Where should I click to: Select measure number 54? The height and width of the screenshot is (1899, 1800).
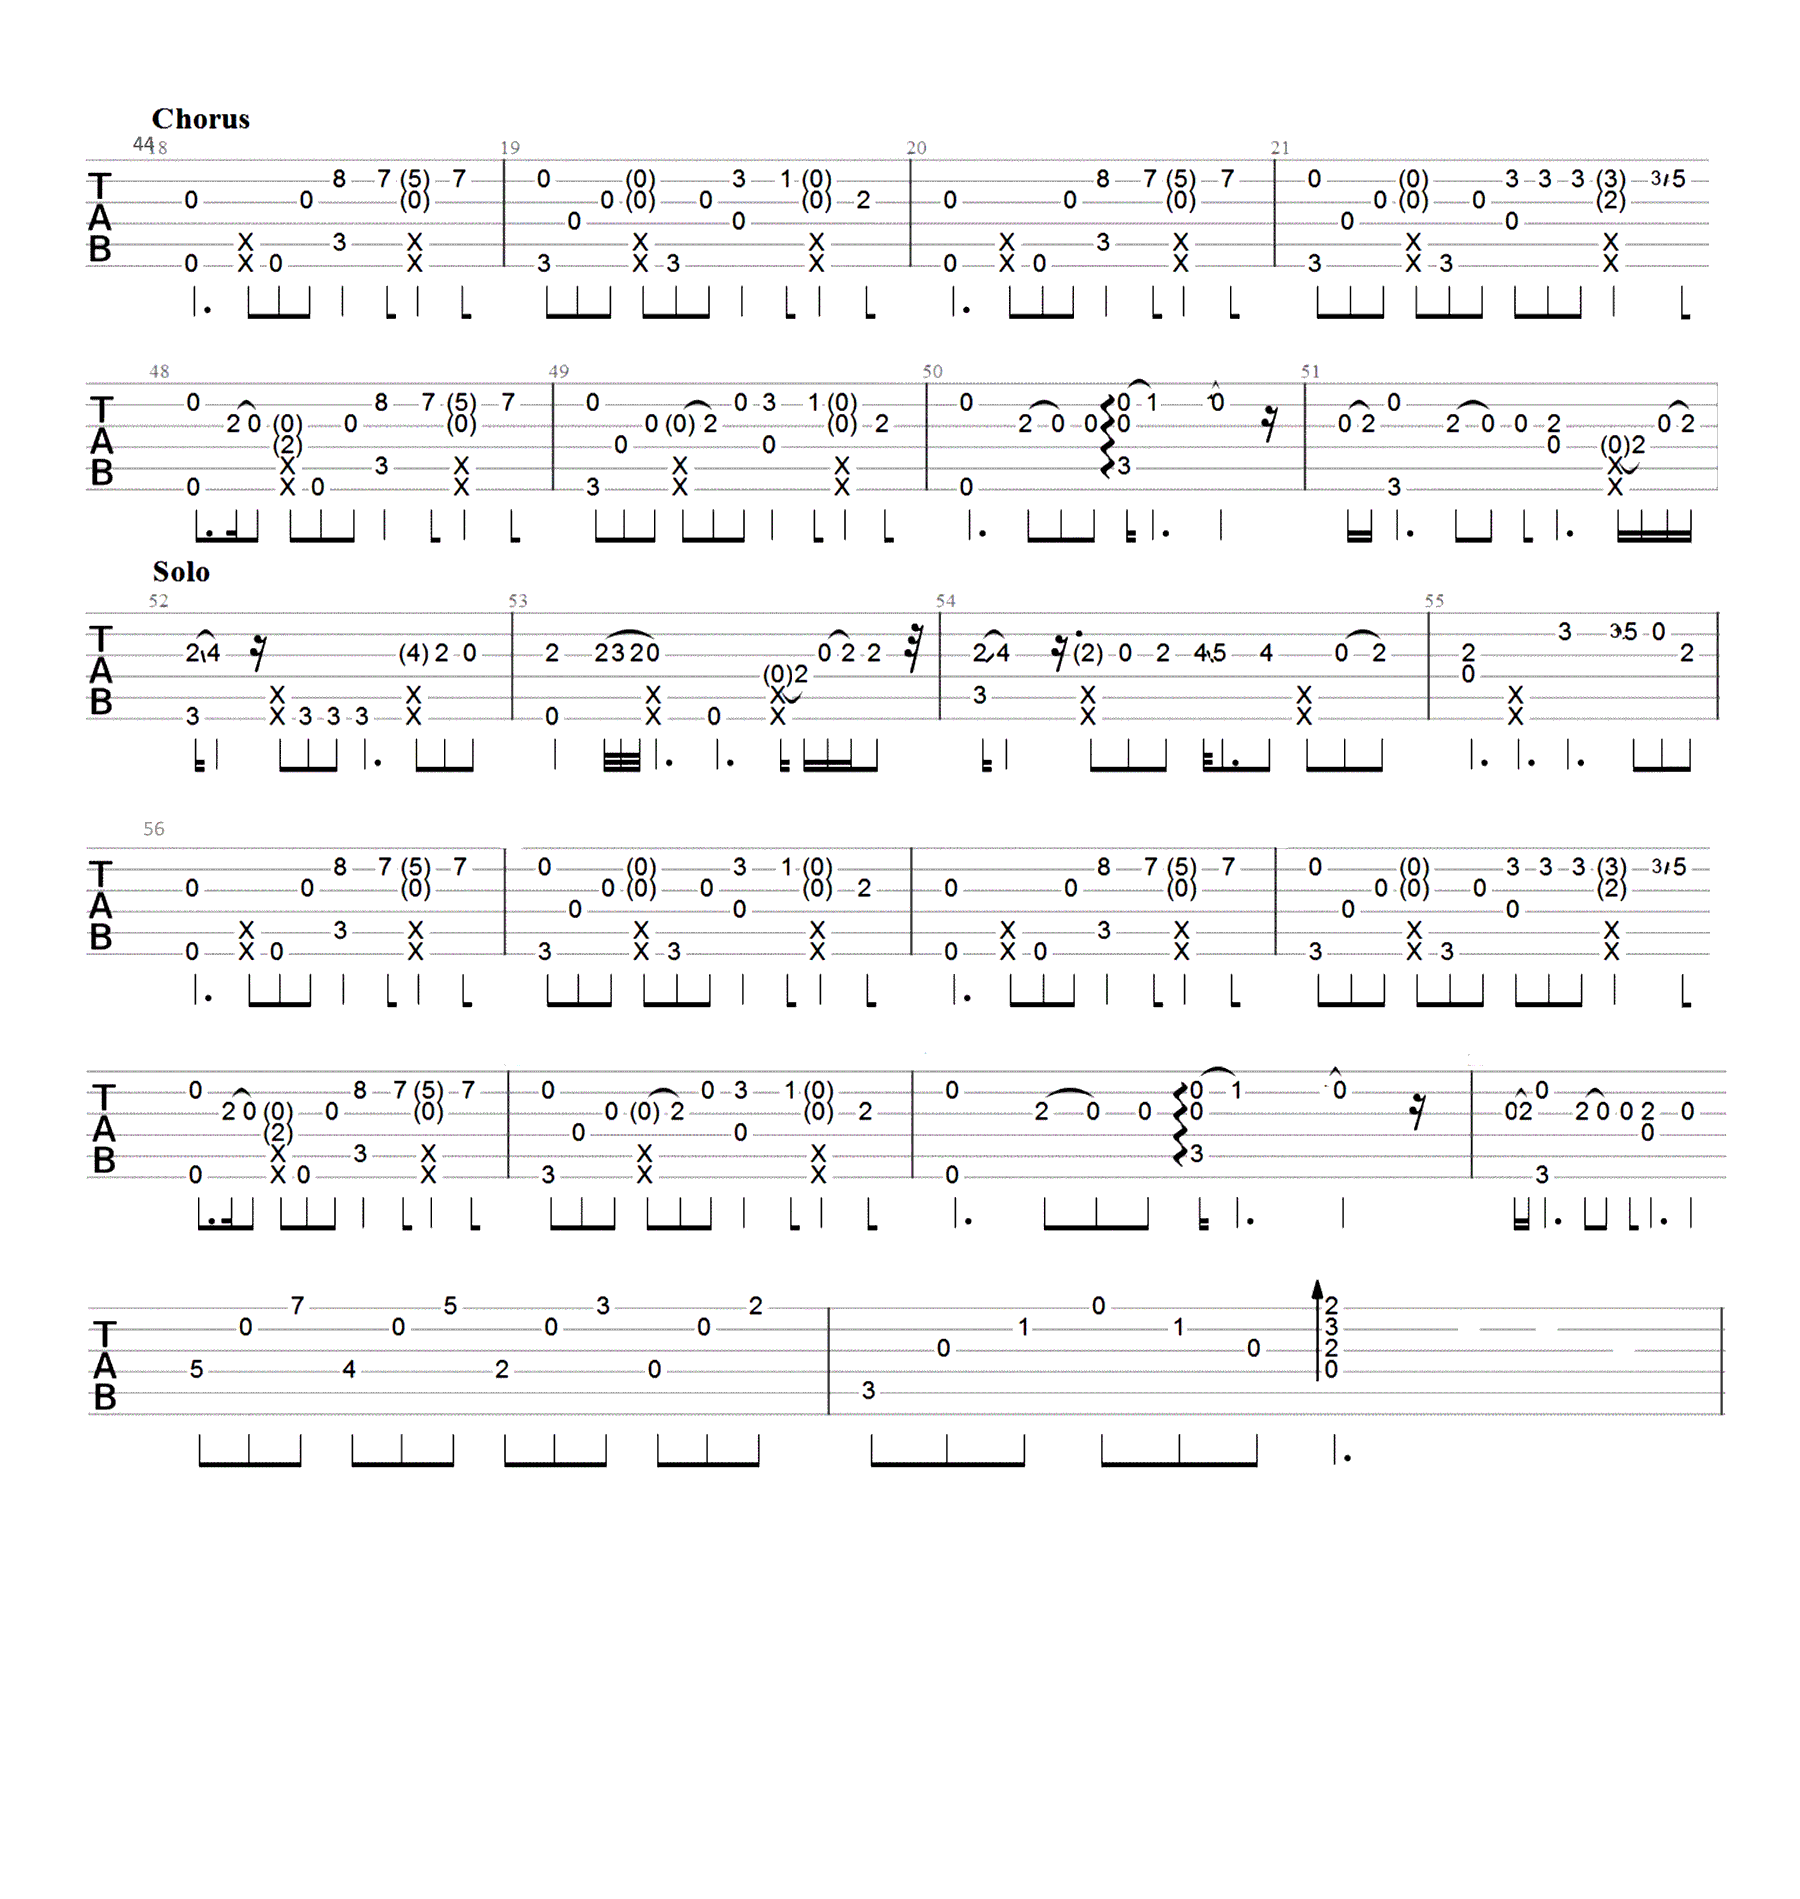pos(945,601)
